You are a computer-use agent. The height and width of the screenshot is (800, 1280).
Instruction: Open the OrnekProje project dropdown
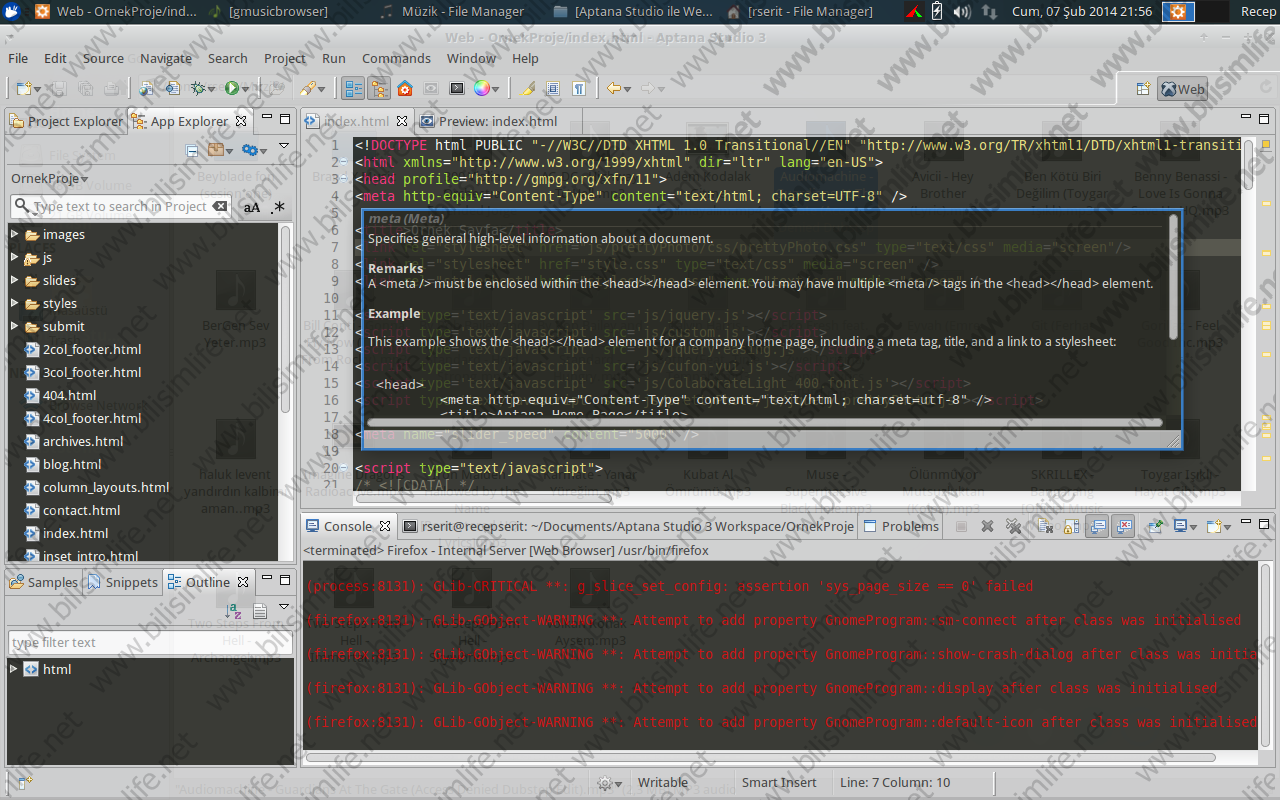[x=49, y=178]
